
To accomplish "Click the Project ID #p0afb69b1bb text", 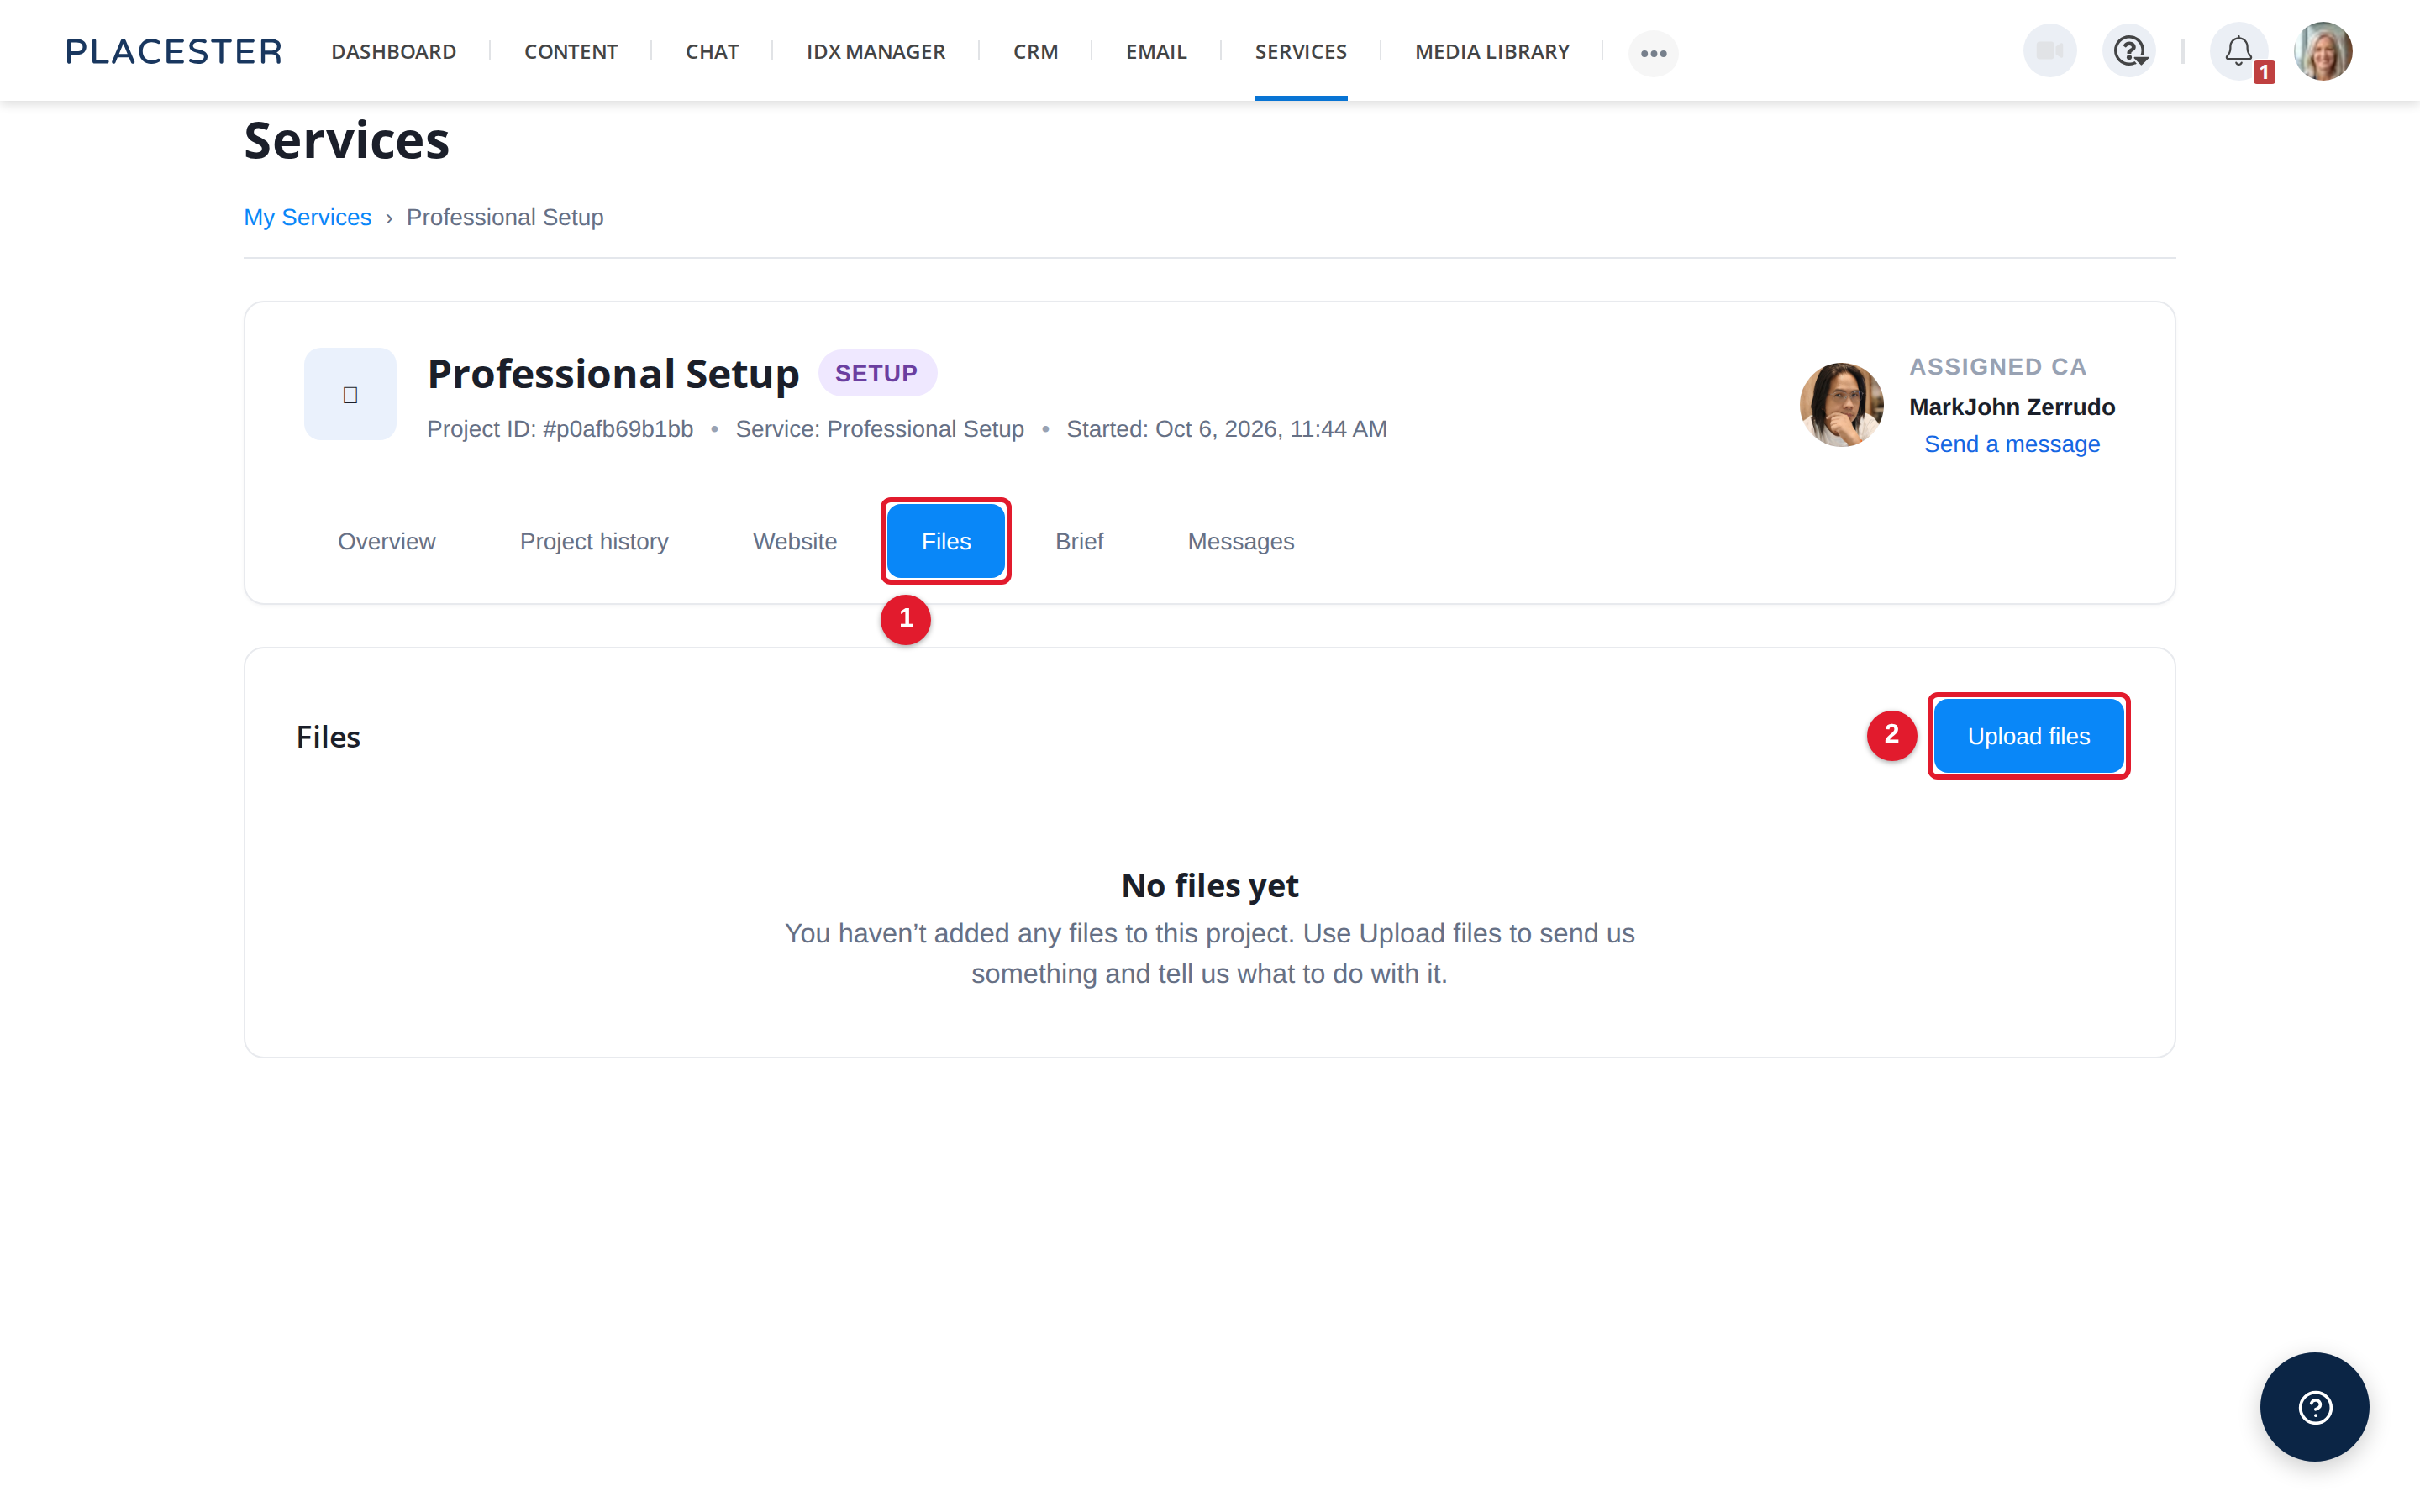I will tap(560, 429).
